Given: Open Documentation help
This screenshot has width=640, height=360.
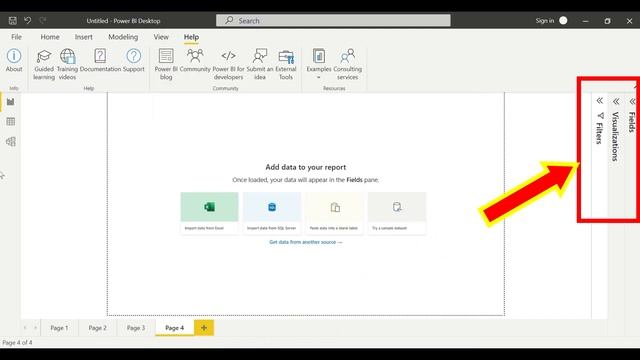Looking at the screenshot, I should point(100,60).
